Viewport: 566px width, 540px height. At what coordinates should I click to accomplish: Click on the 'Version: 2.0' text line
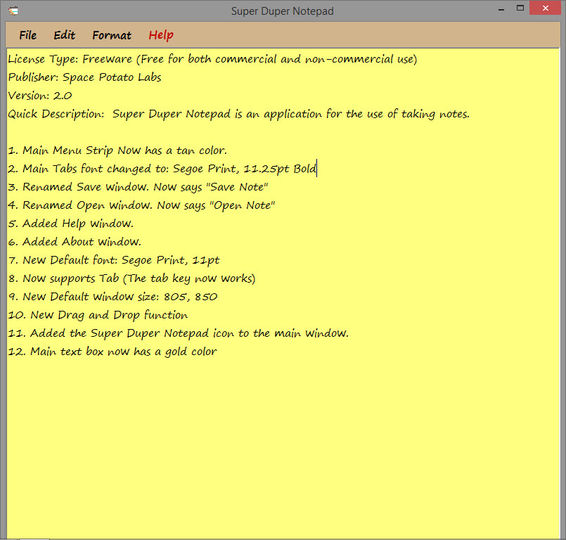click(40, 96)
